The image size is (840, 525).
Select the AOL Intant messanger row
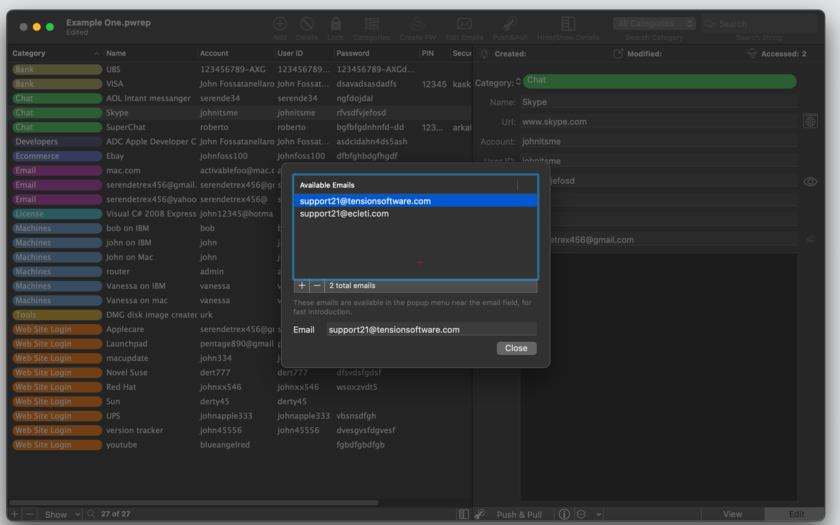(x=241, y=99)
